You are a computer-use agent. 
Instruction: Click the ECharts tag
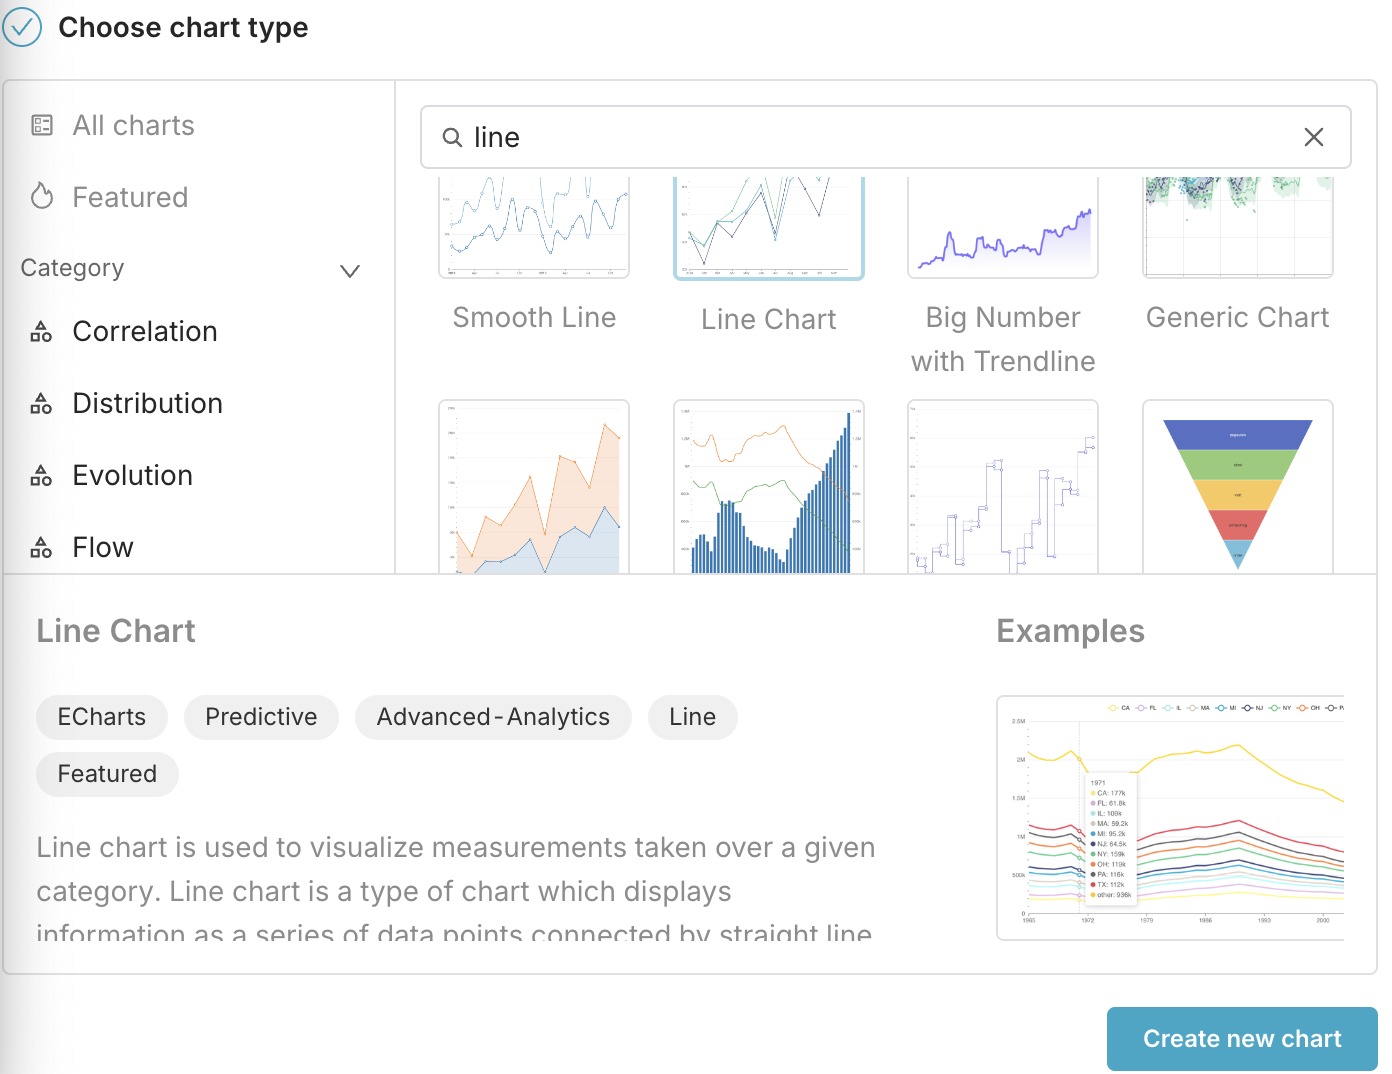click(x=102, y=717)
